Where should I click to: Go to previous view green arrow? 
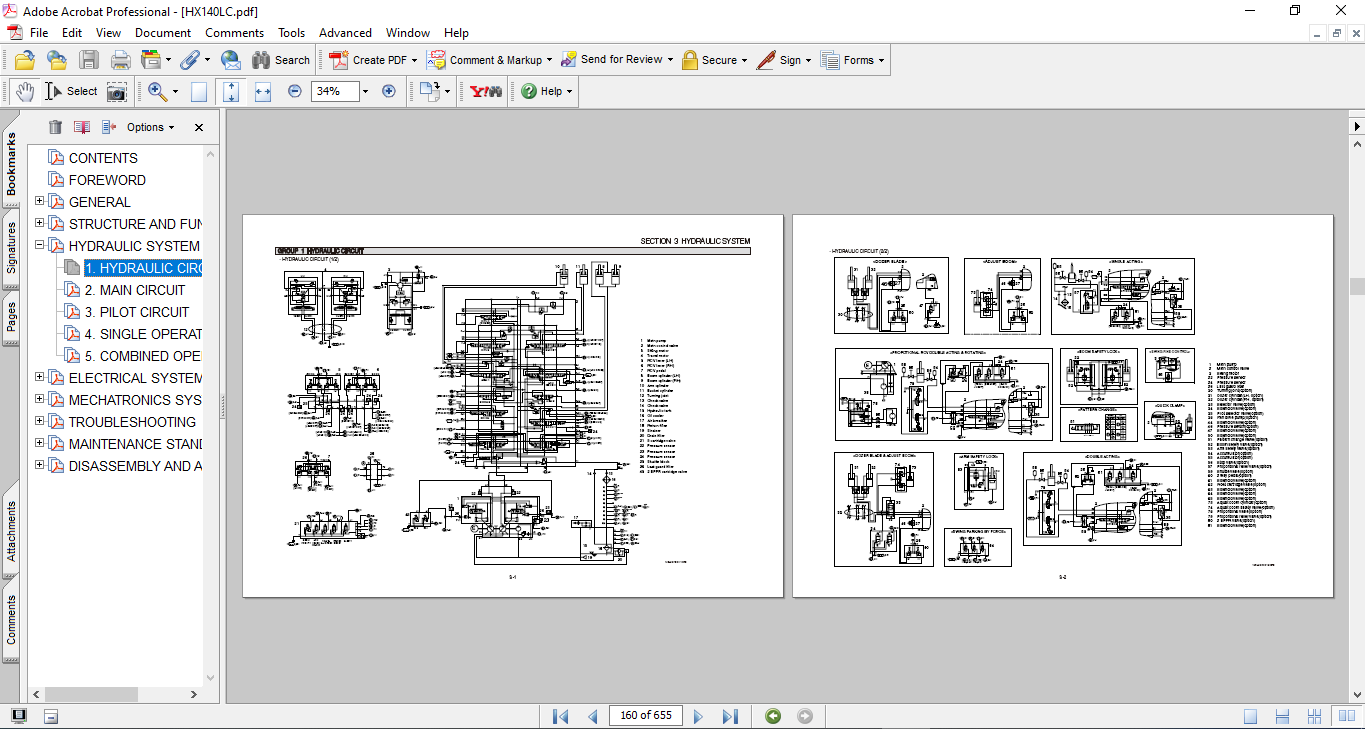[x=773, y=716]
